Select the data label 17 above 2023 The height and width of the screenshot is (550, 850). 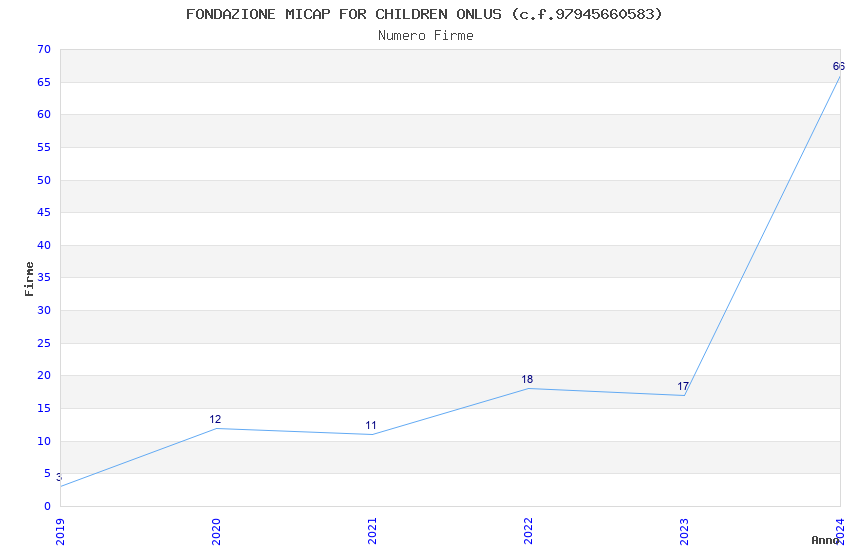point(683,386)
